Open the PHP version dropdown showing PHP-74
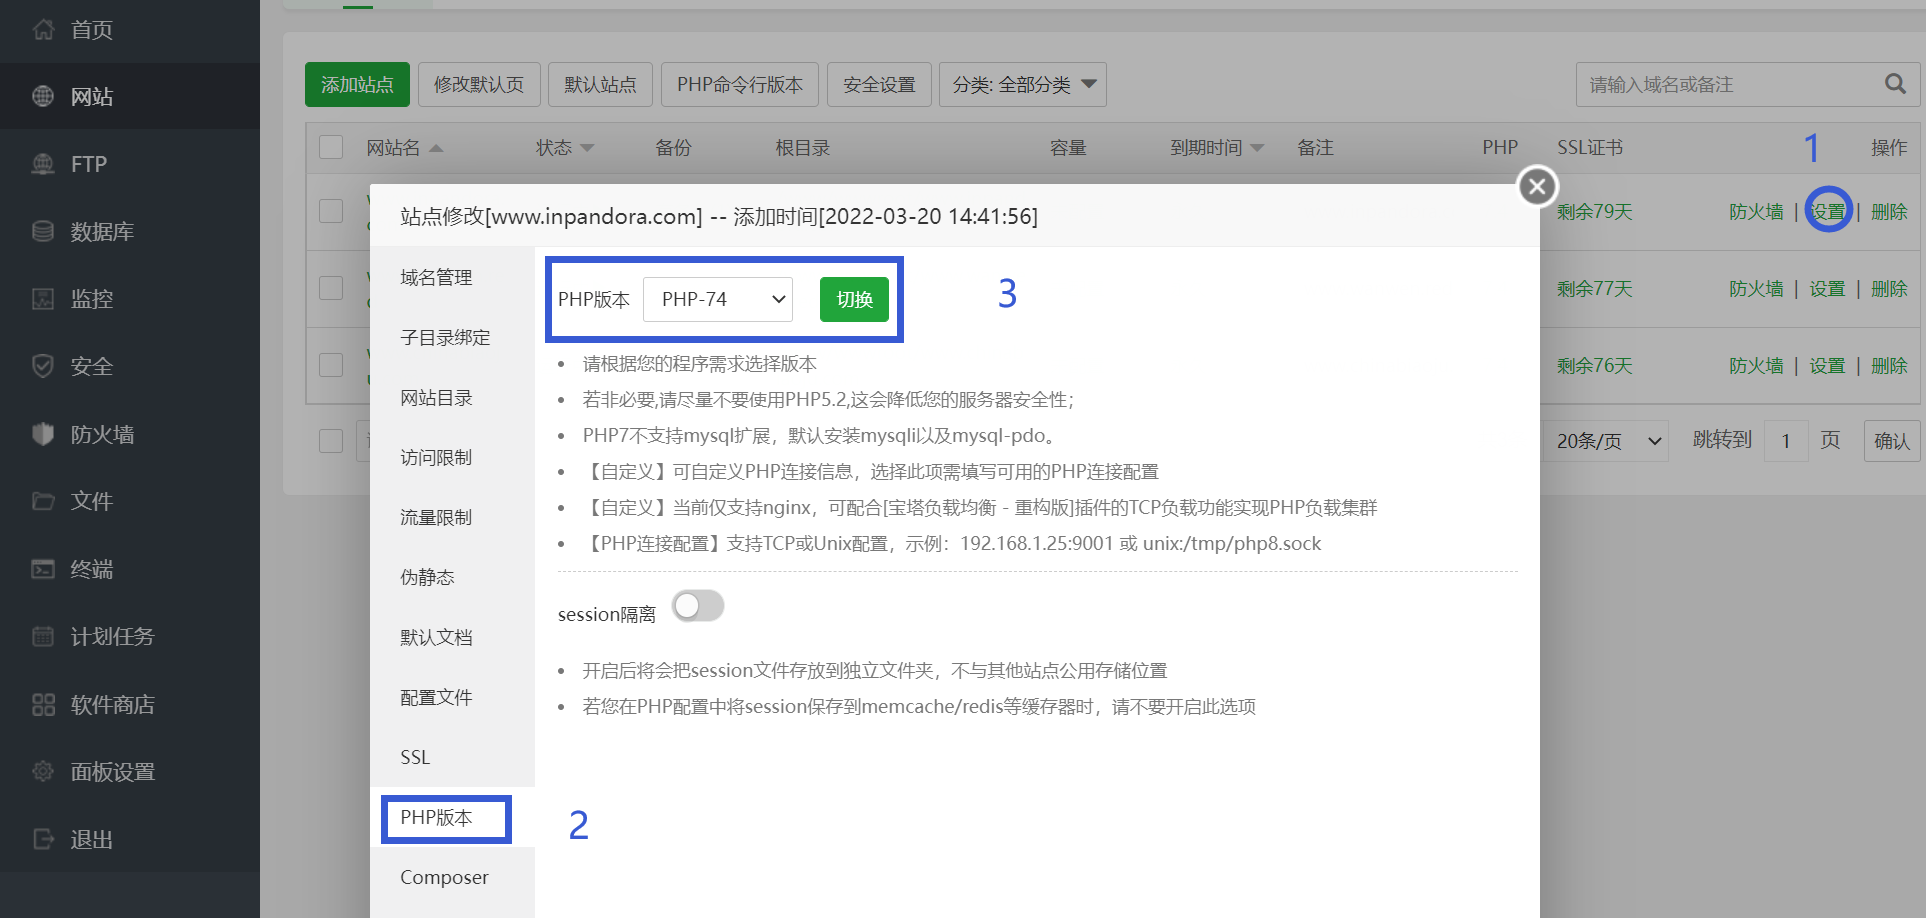The height and width of the screenshot is (918, 1926). tap(717, 298)
